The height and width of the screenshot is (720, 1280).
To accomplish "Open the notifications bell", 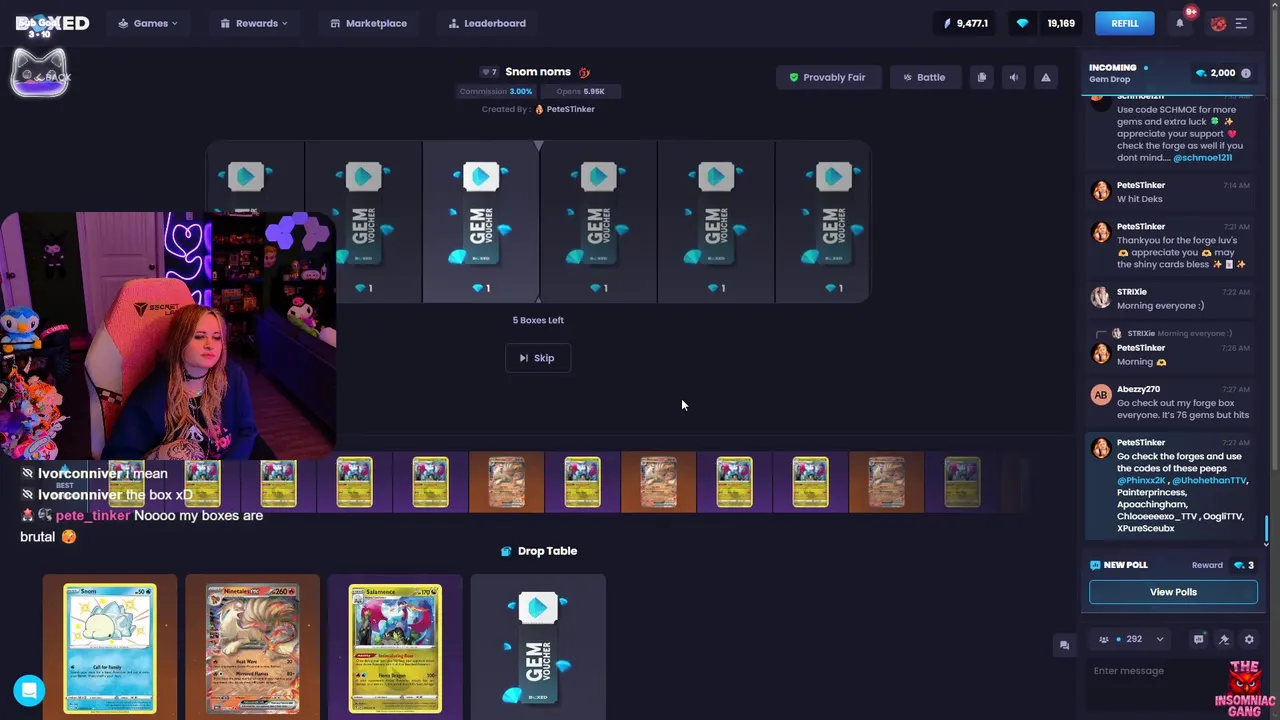I will coord(1180,23).
